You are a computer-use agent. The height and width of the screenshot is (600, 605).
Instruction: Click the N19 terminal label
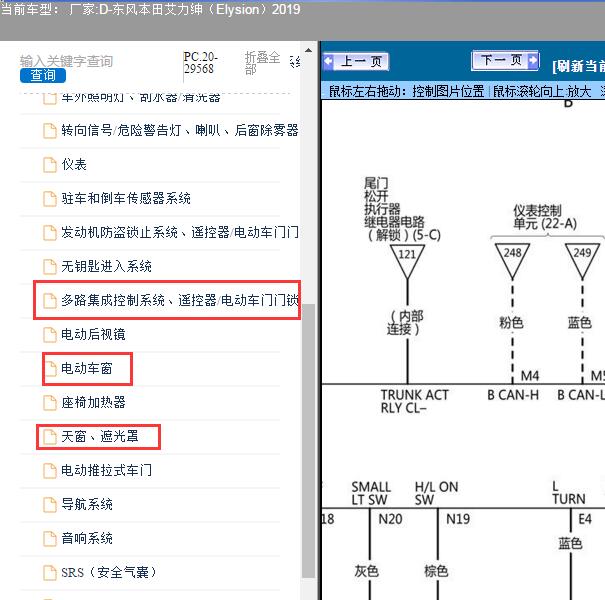[458, 519]
